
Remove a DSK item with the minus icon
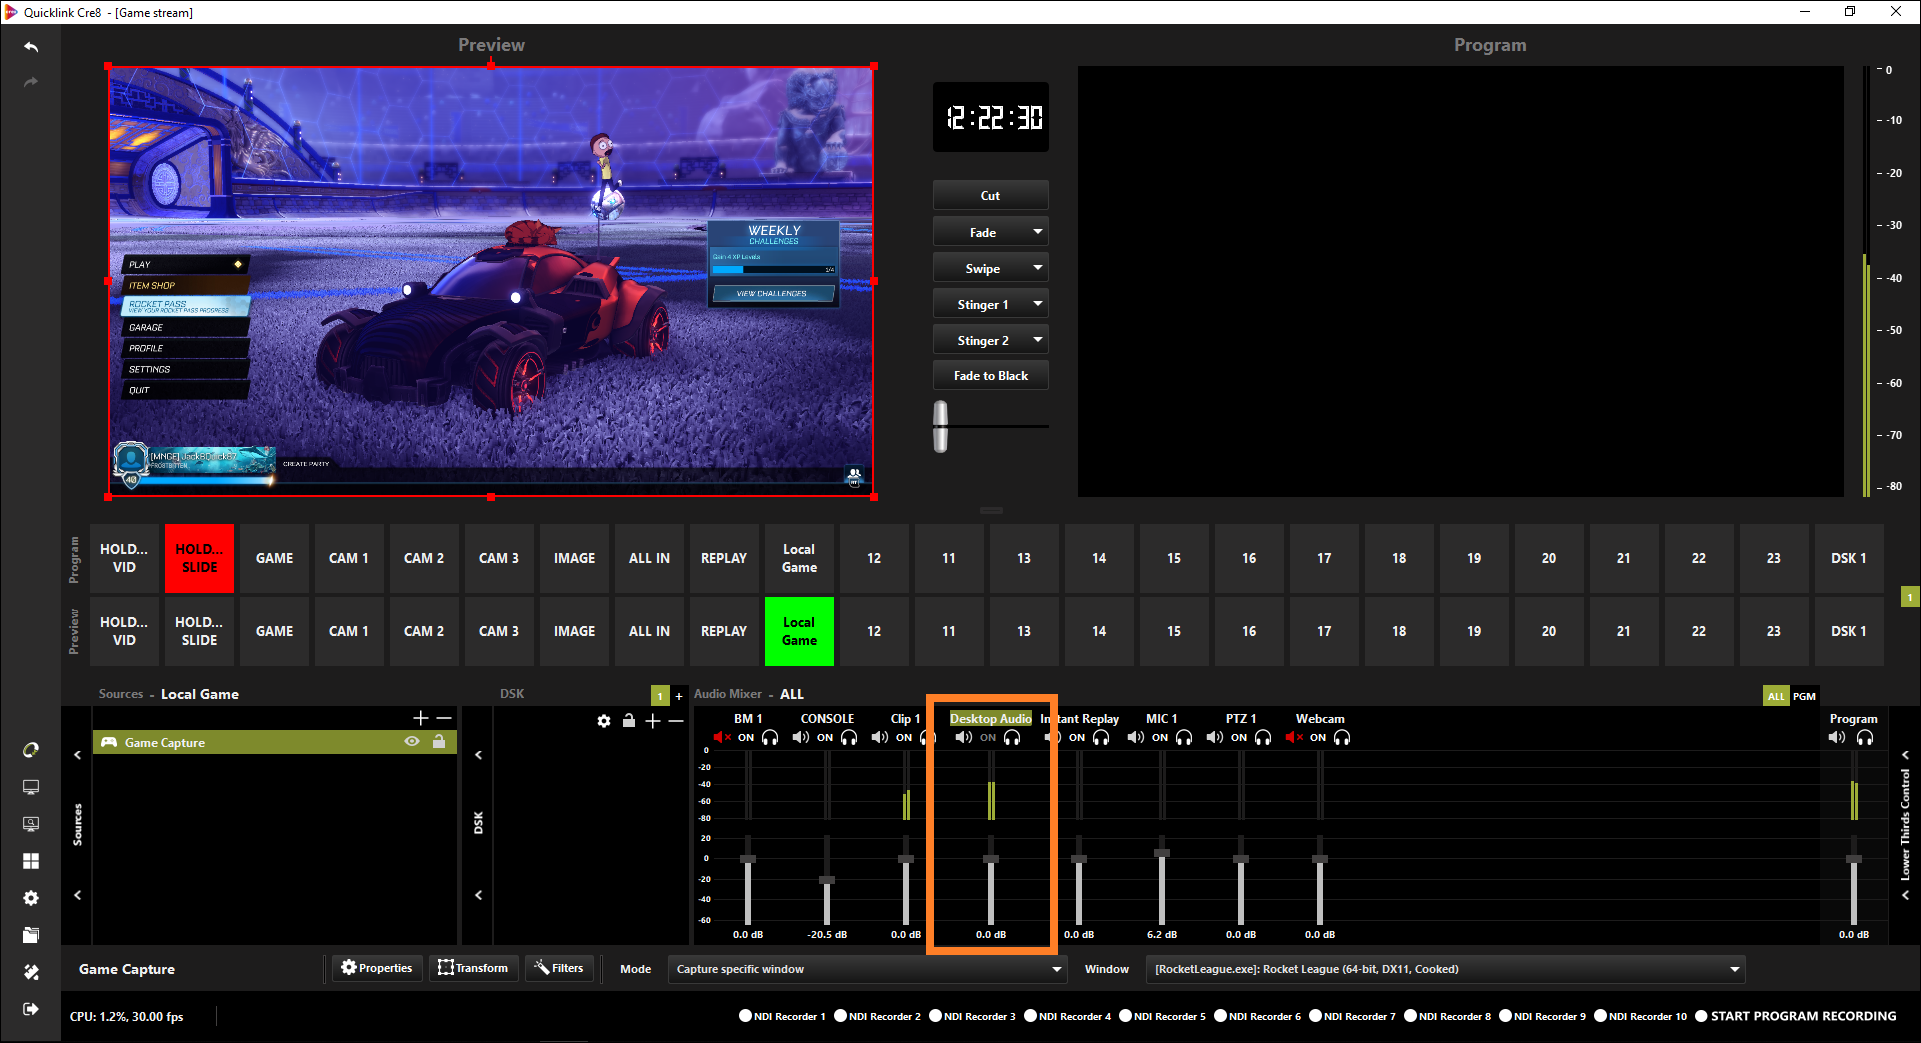pos(677,720)
